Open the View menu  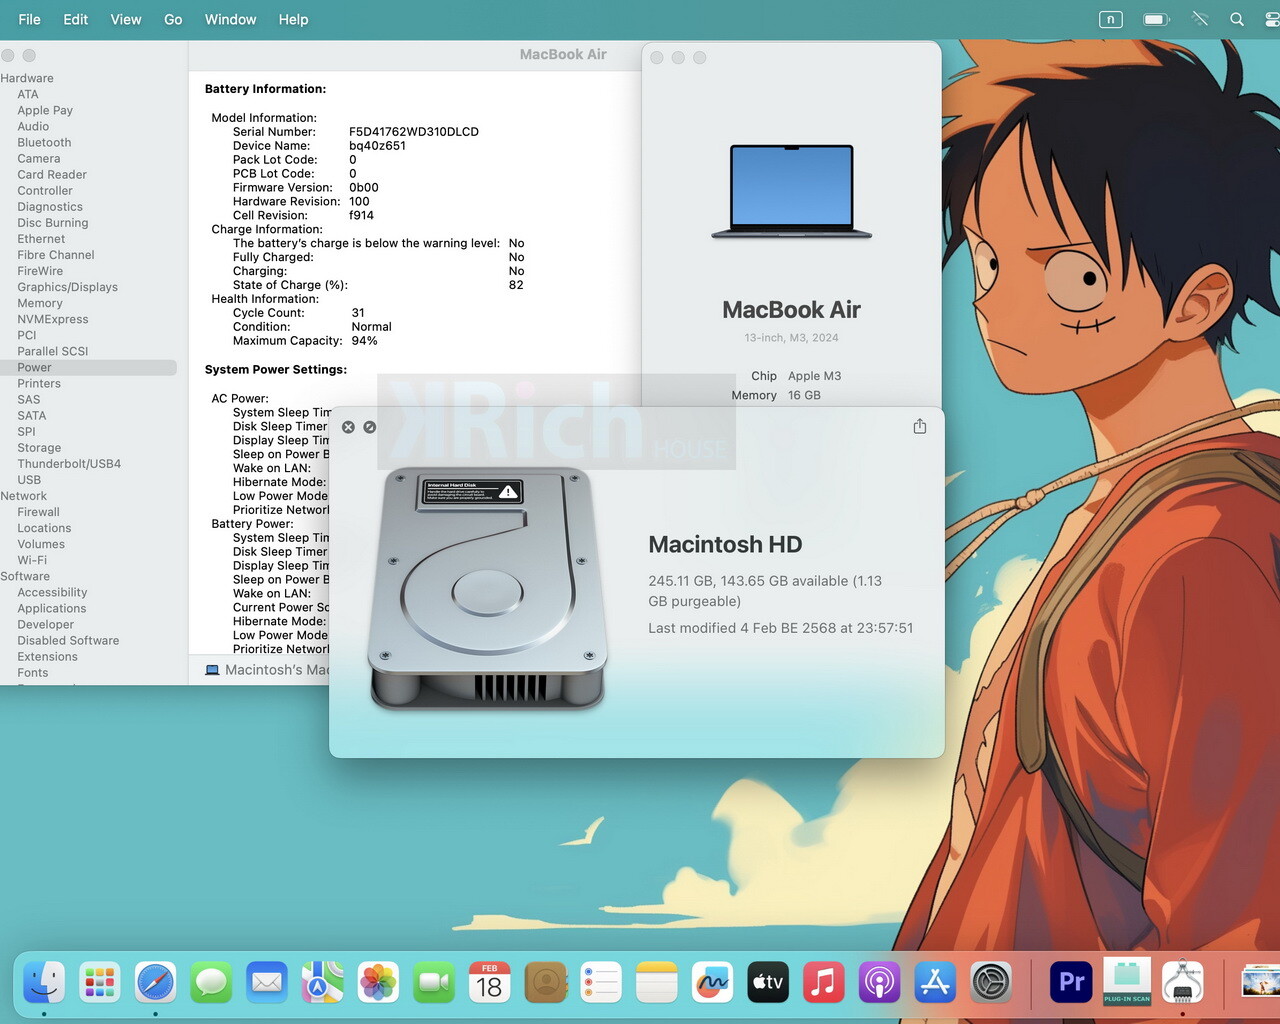pyautogui.click(x=126, y=19)
